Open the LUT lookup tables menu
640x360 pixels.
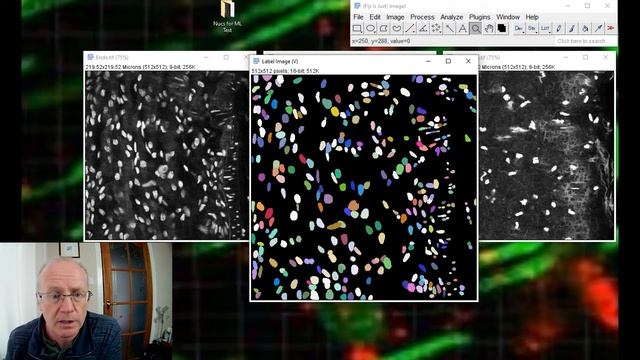tap(545, 28)
